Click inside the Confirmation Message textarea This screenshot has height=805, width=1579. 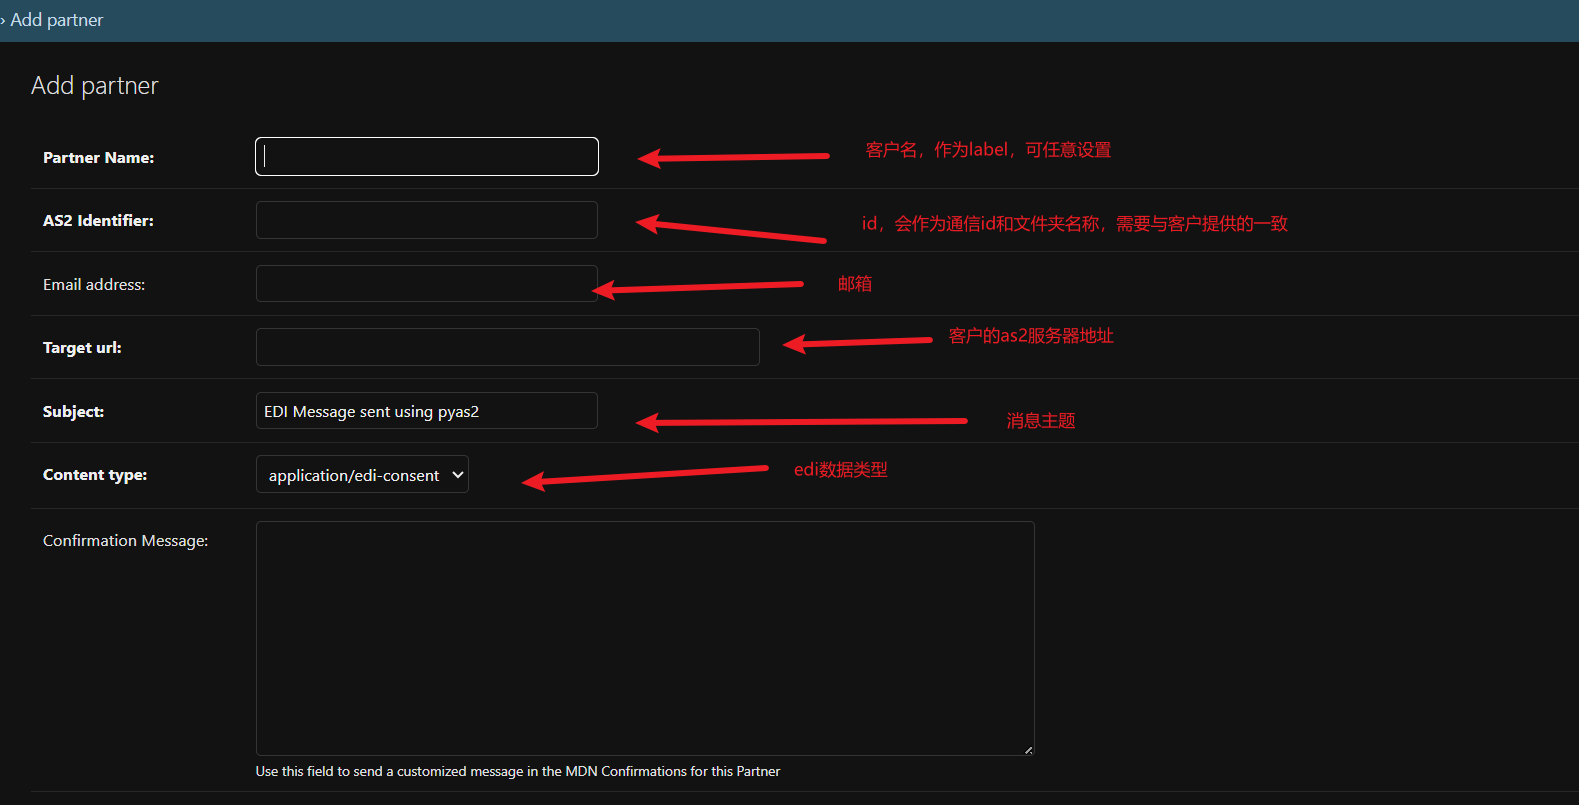[645, 638]
